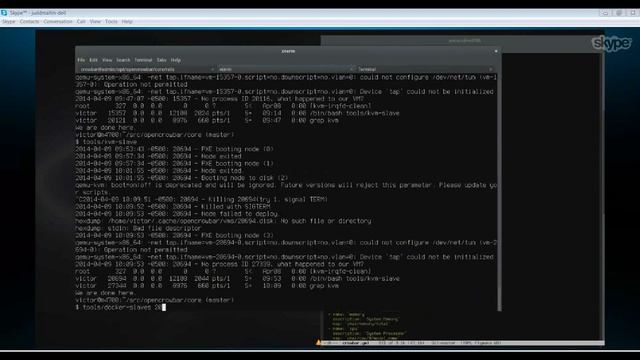640x360 pixels.
Task: Open the Call menu
Action: pyautogui.click(x=81, y=22)
